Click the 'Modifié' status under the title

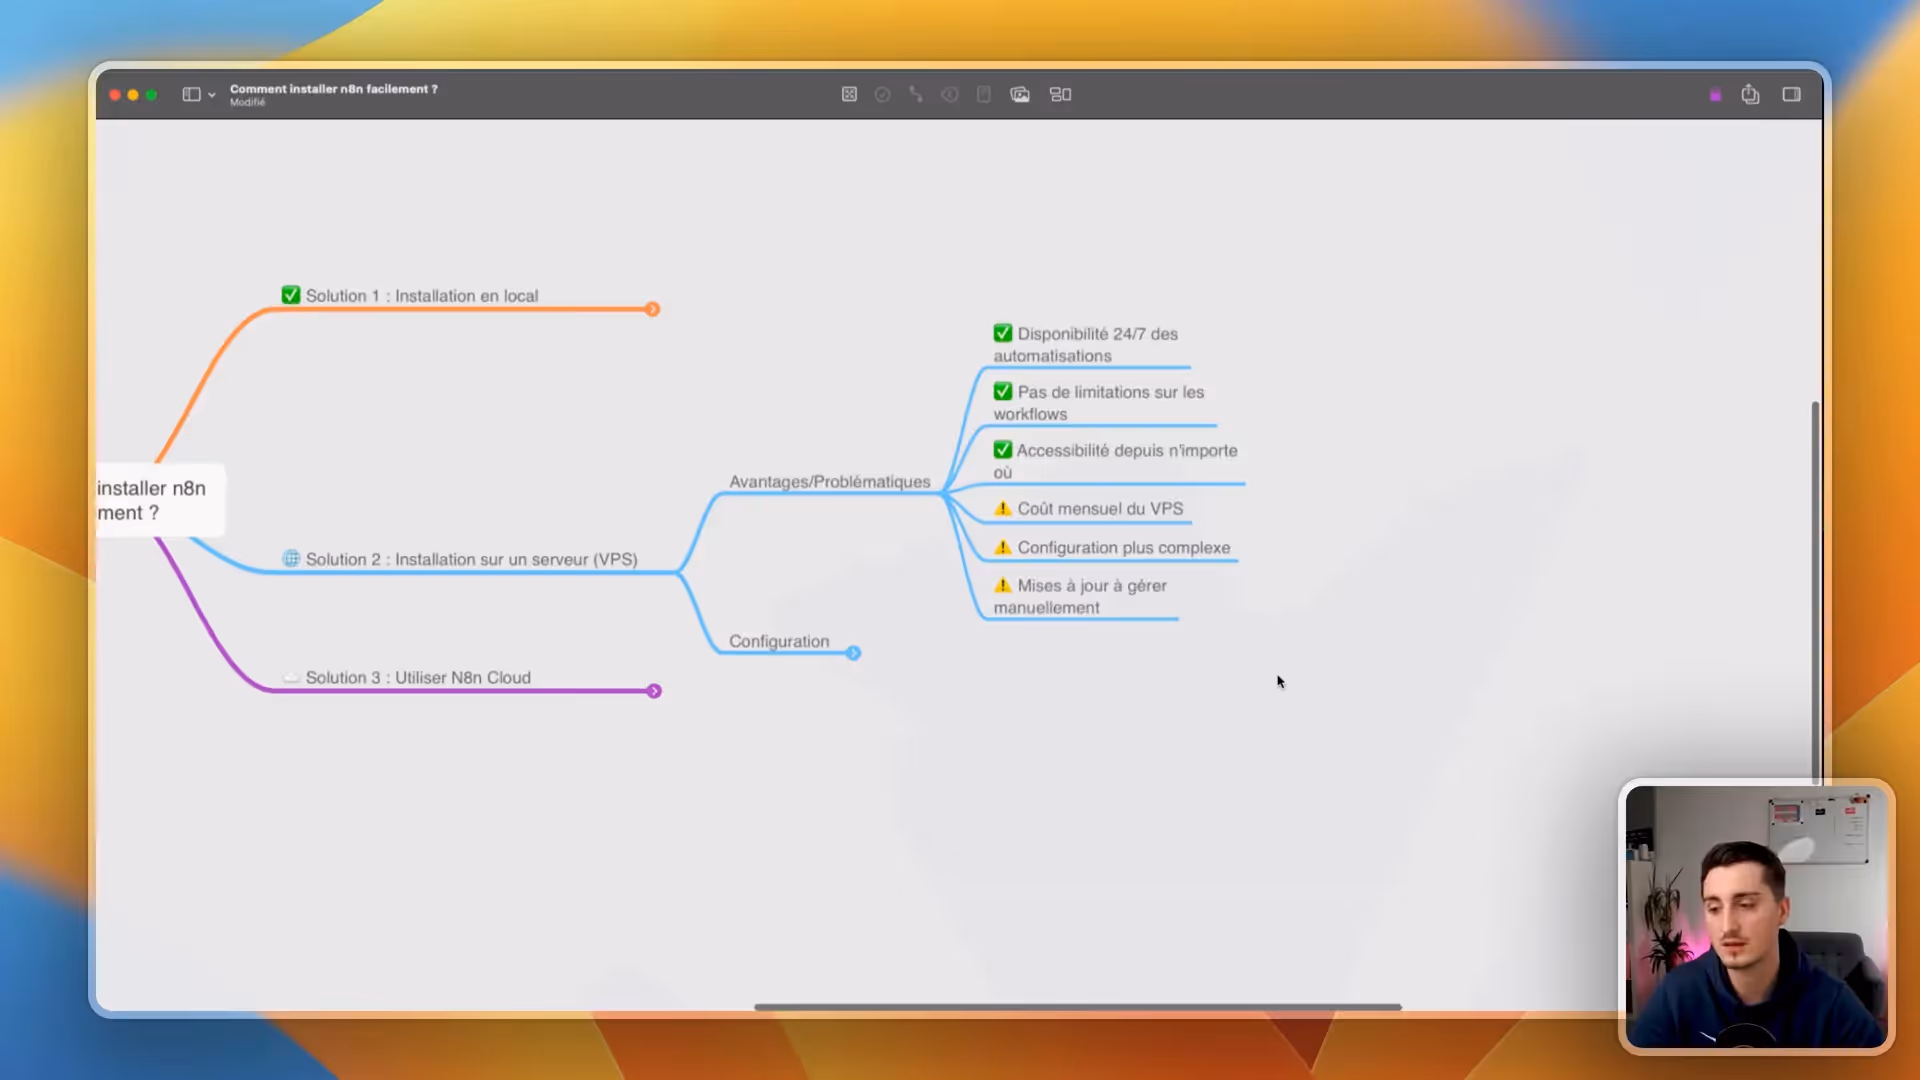click(x=248, y=102)
